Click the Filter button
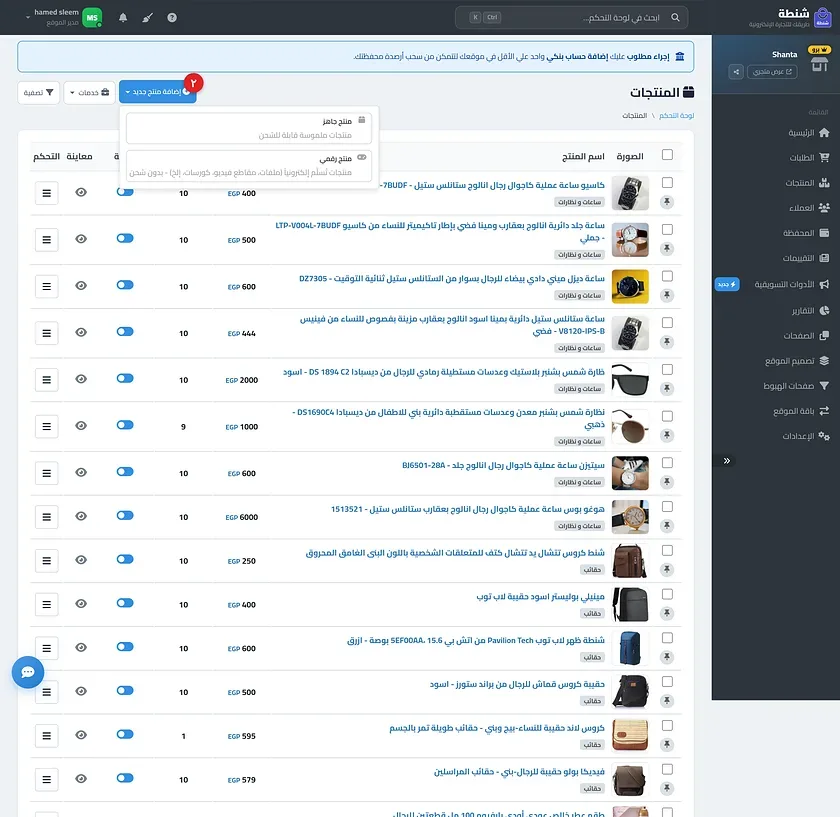The image size is (840, 817). pos(39,93)
